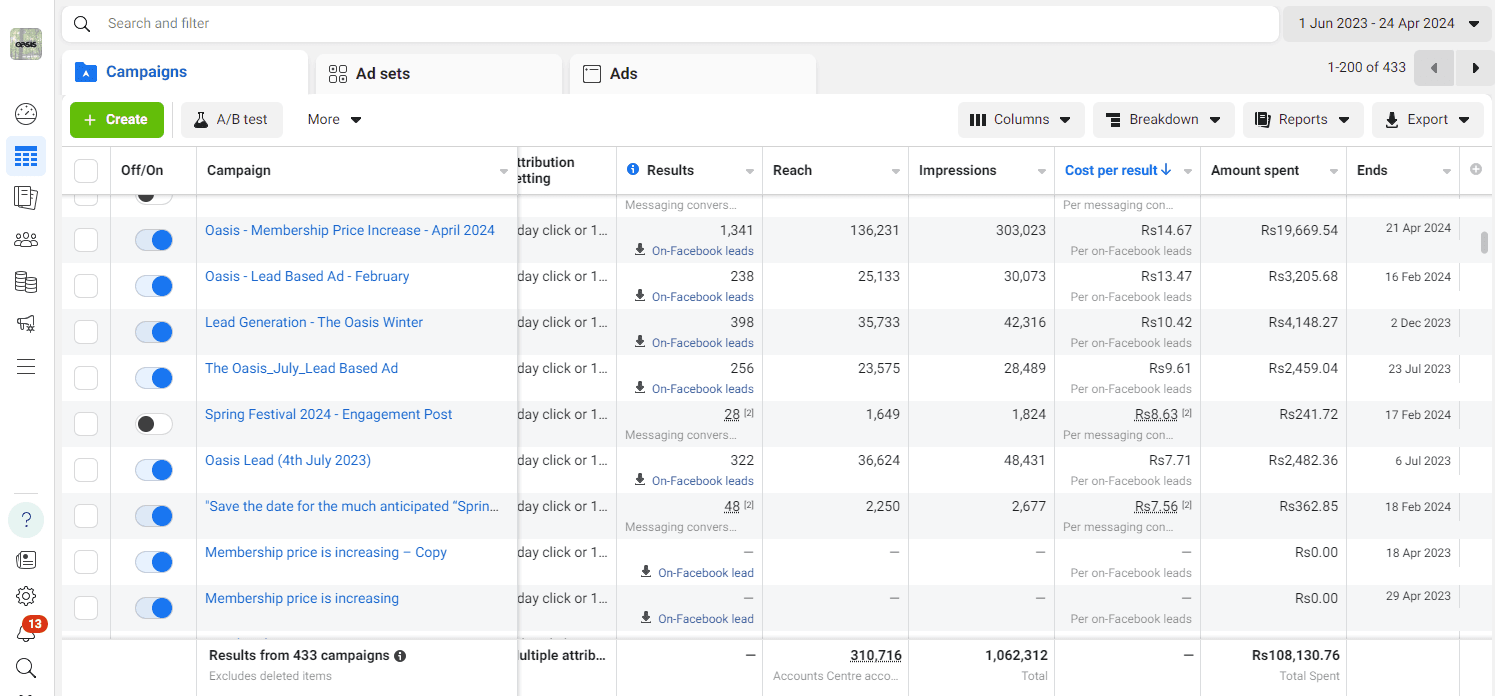1495x696 pixels.
Task: Open the Reach column header menu arrow
Action: (896, 172)
